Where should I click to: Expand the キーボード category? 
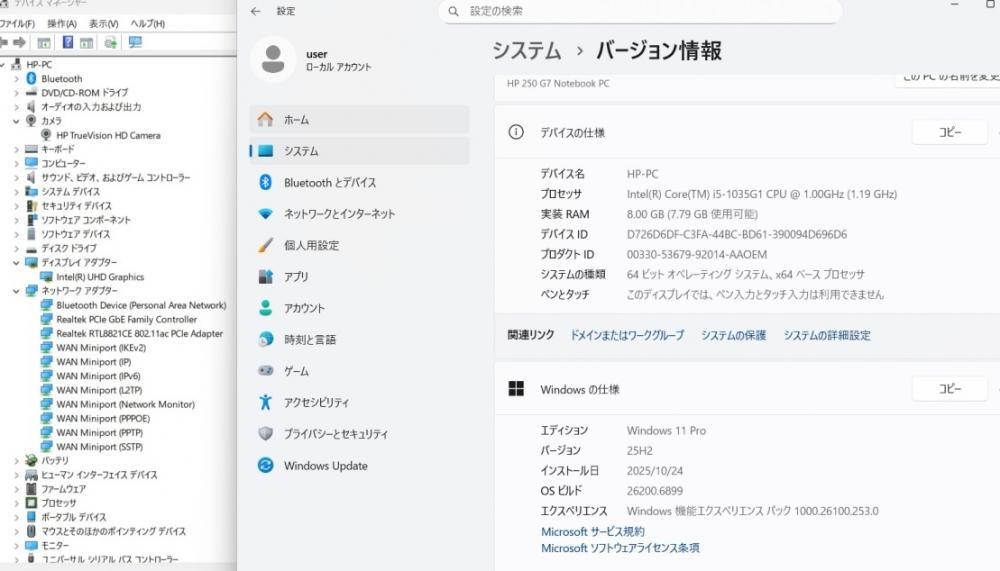pyautogui.click(x=16, y=149)
